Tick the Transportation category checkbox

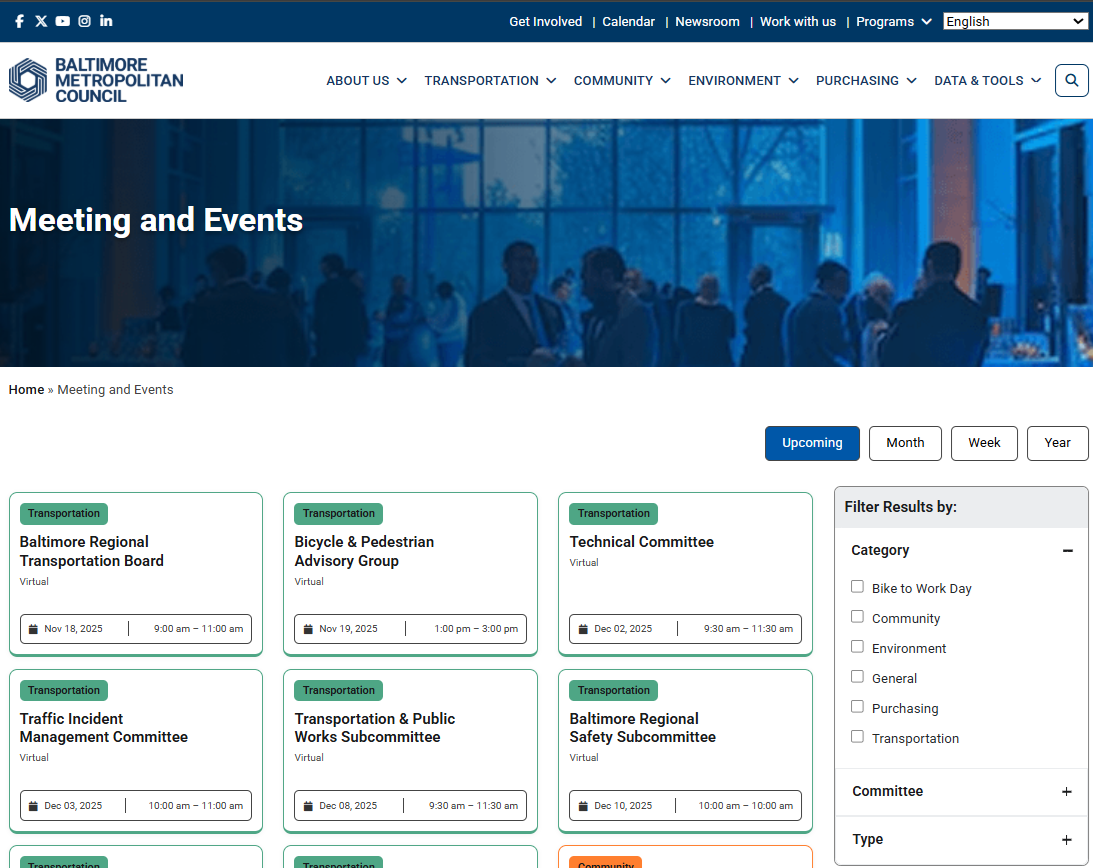857,737
